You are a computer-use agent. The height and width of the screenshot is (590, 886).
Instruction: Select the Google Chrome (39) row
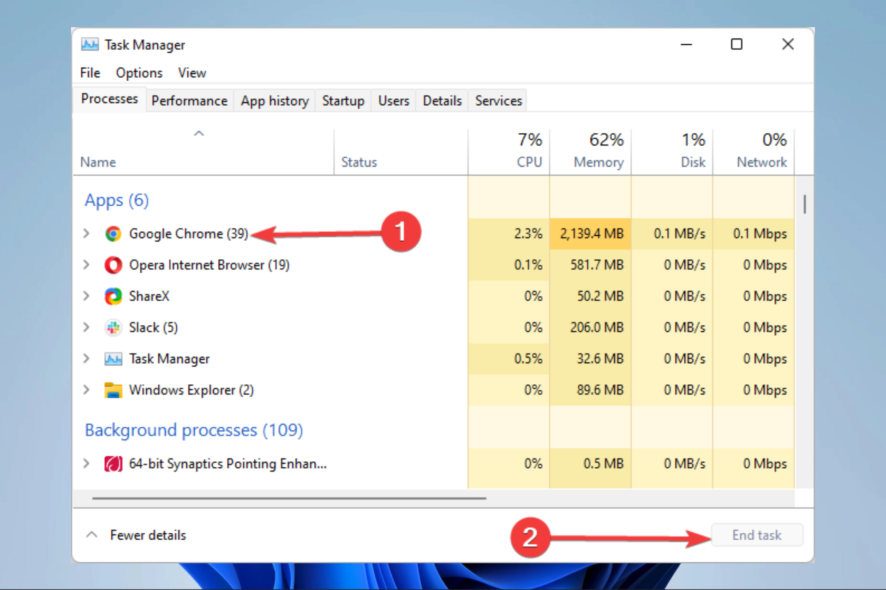click(433, 233)
